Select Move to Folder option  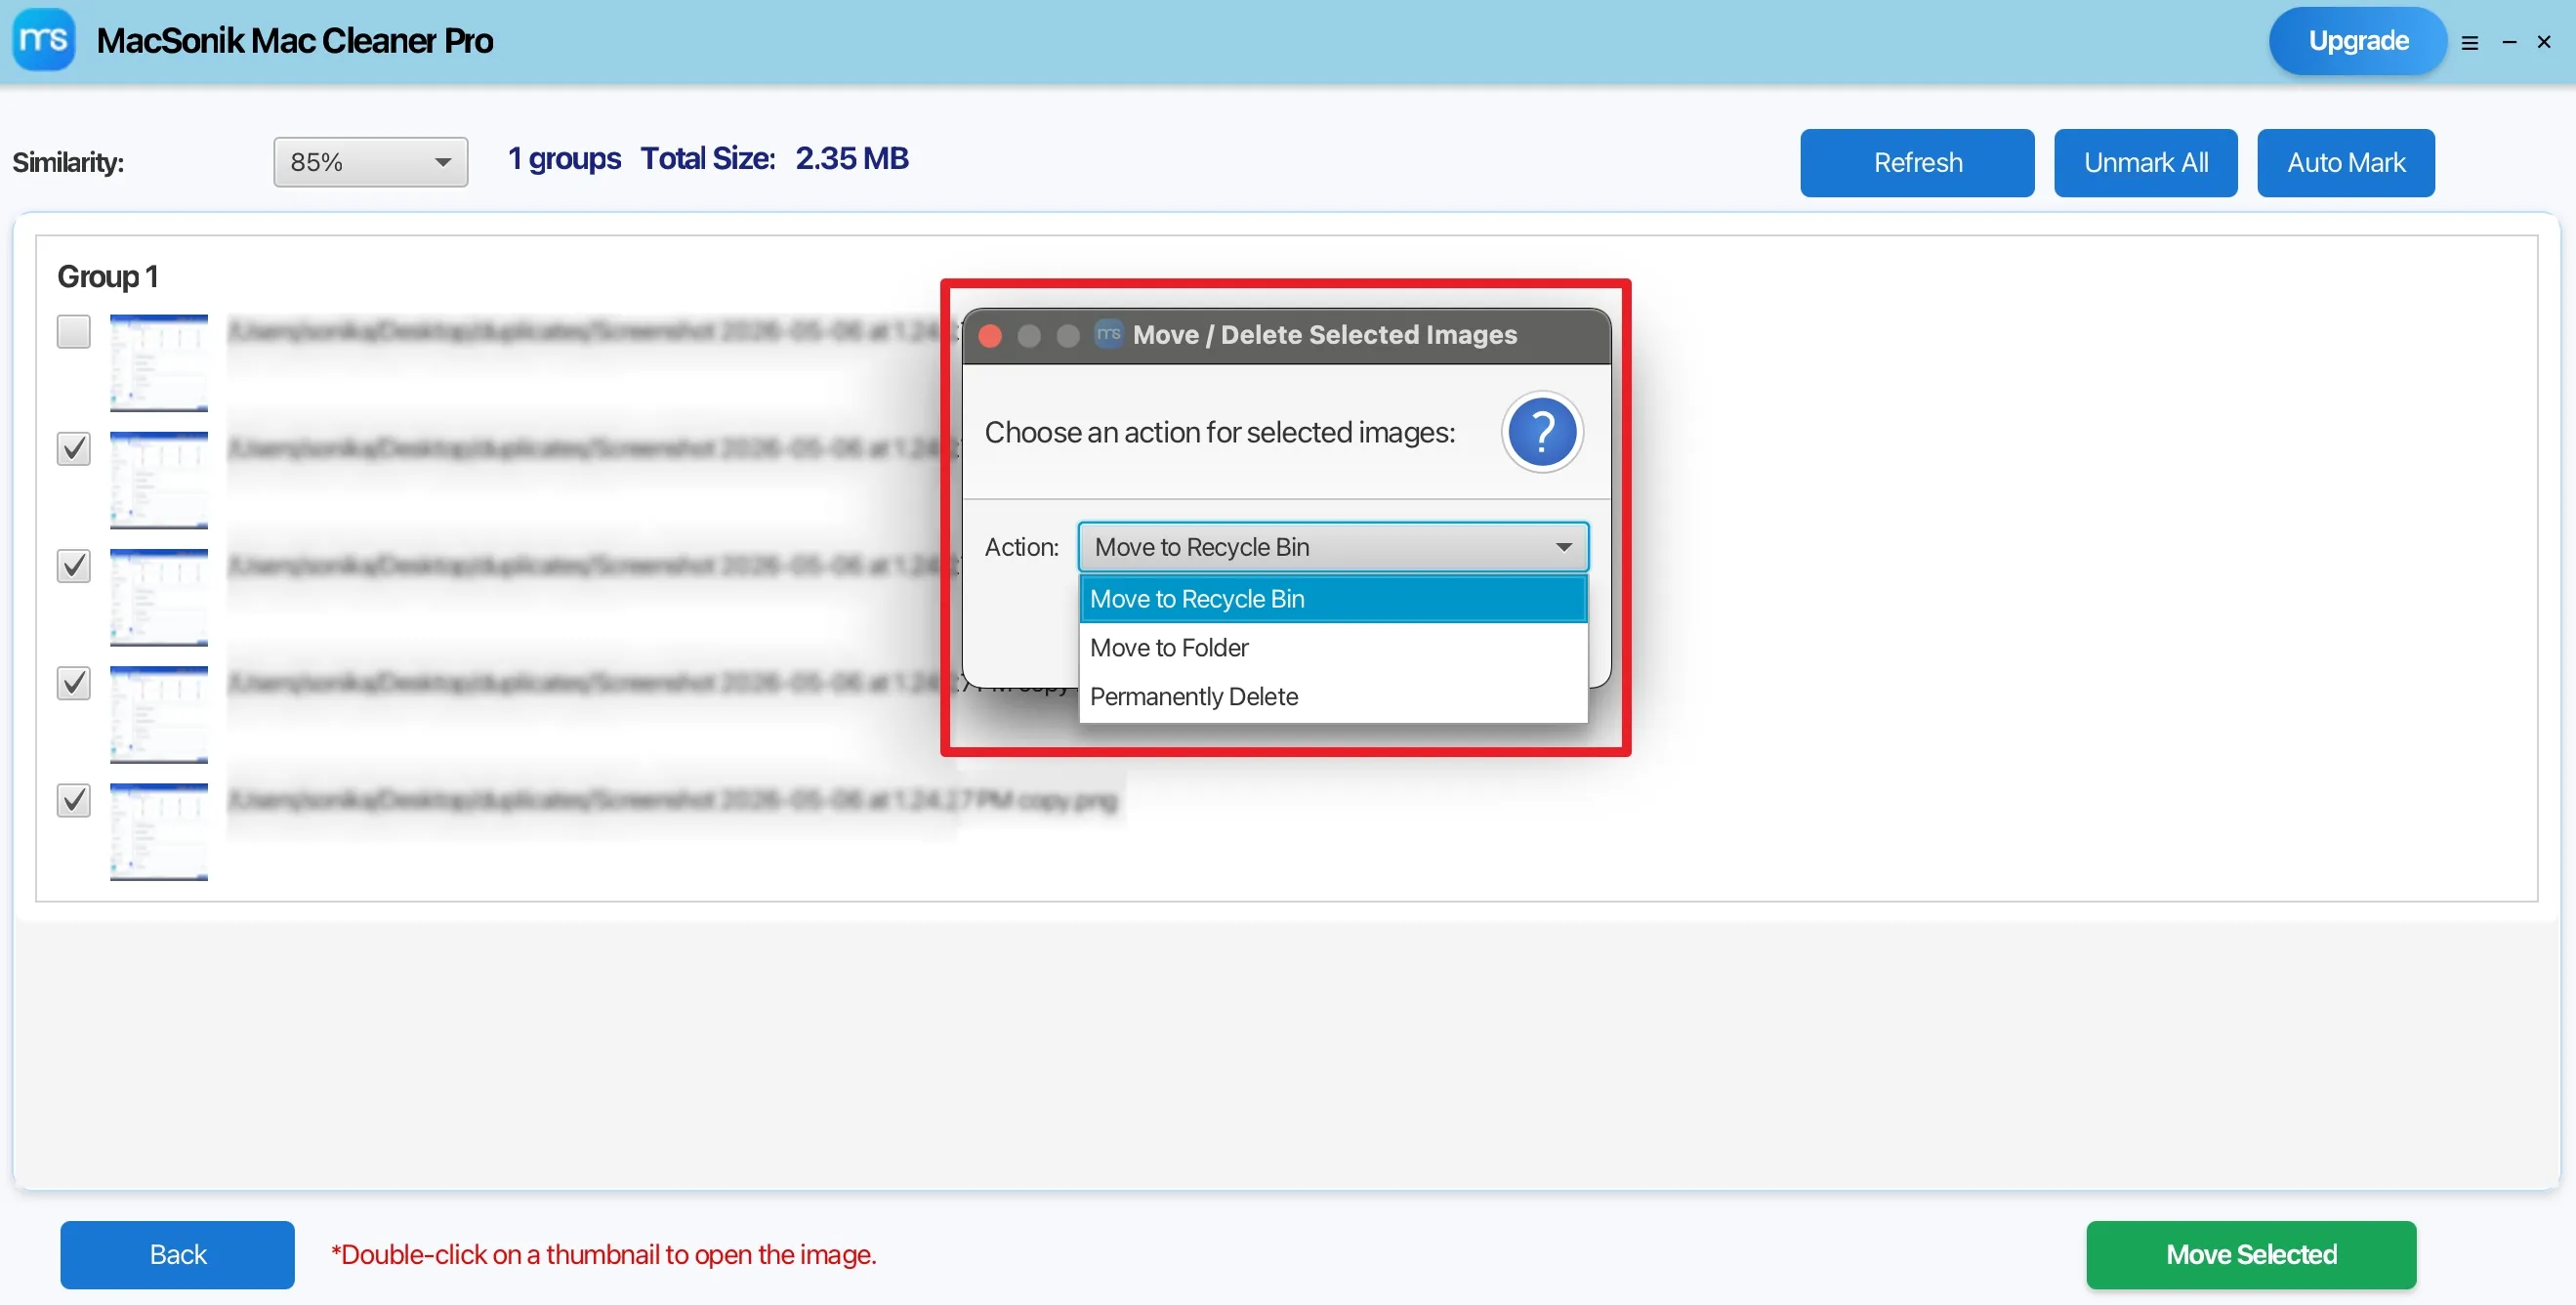coord(1333,648)
